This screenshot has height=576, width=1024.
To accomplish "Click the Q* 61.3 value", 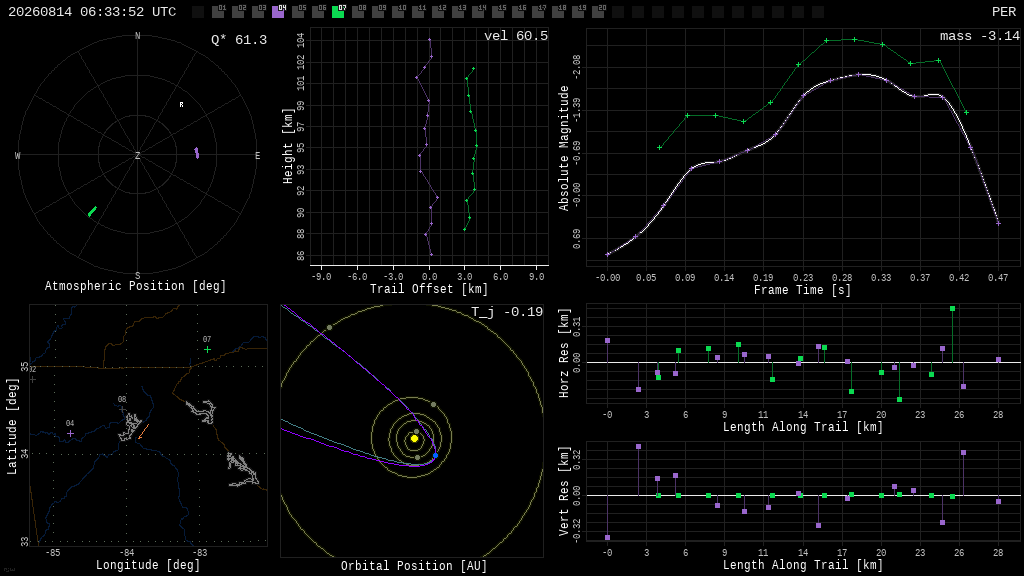I will pyautogui.click(x=239, y=40).
